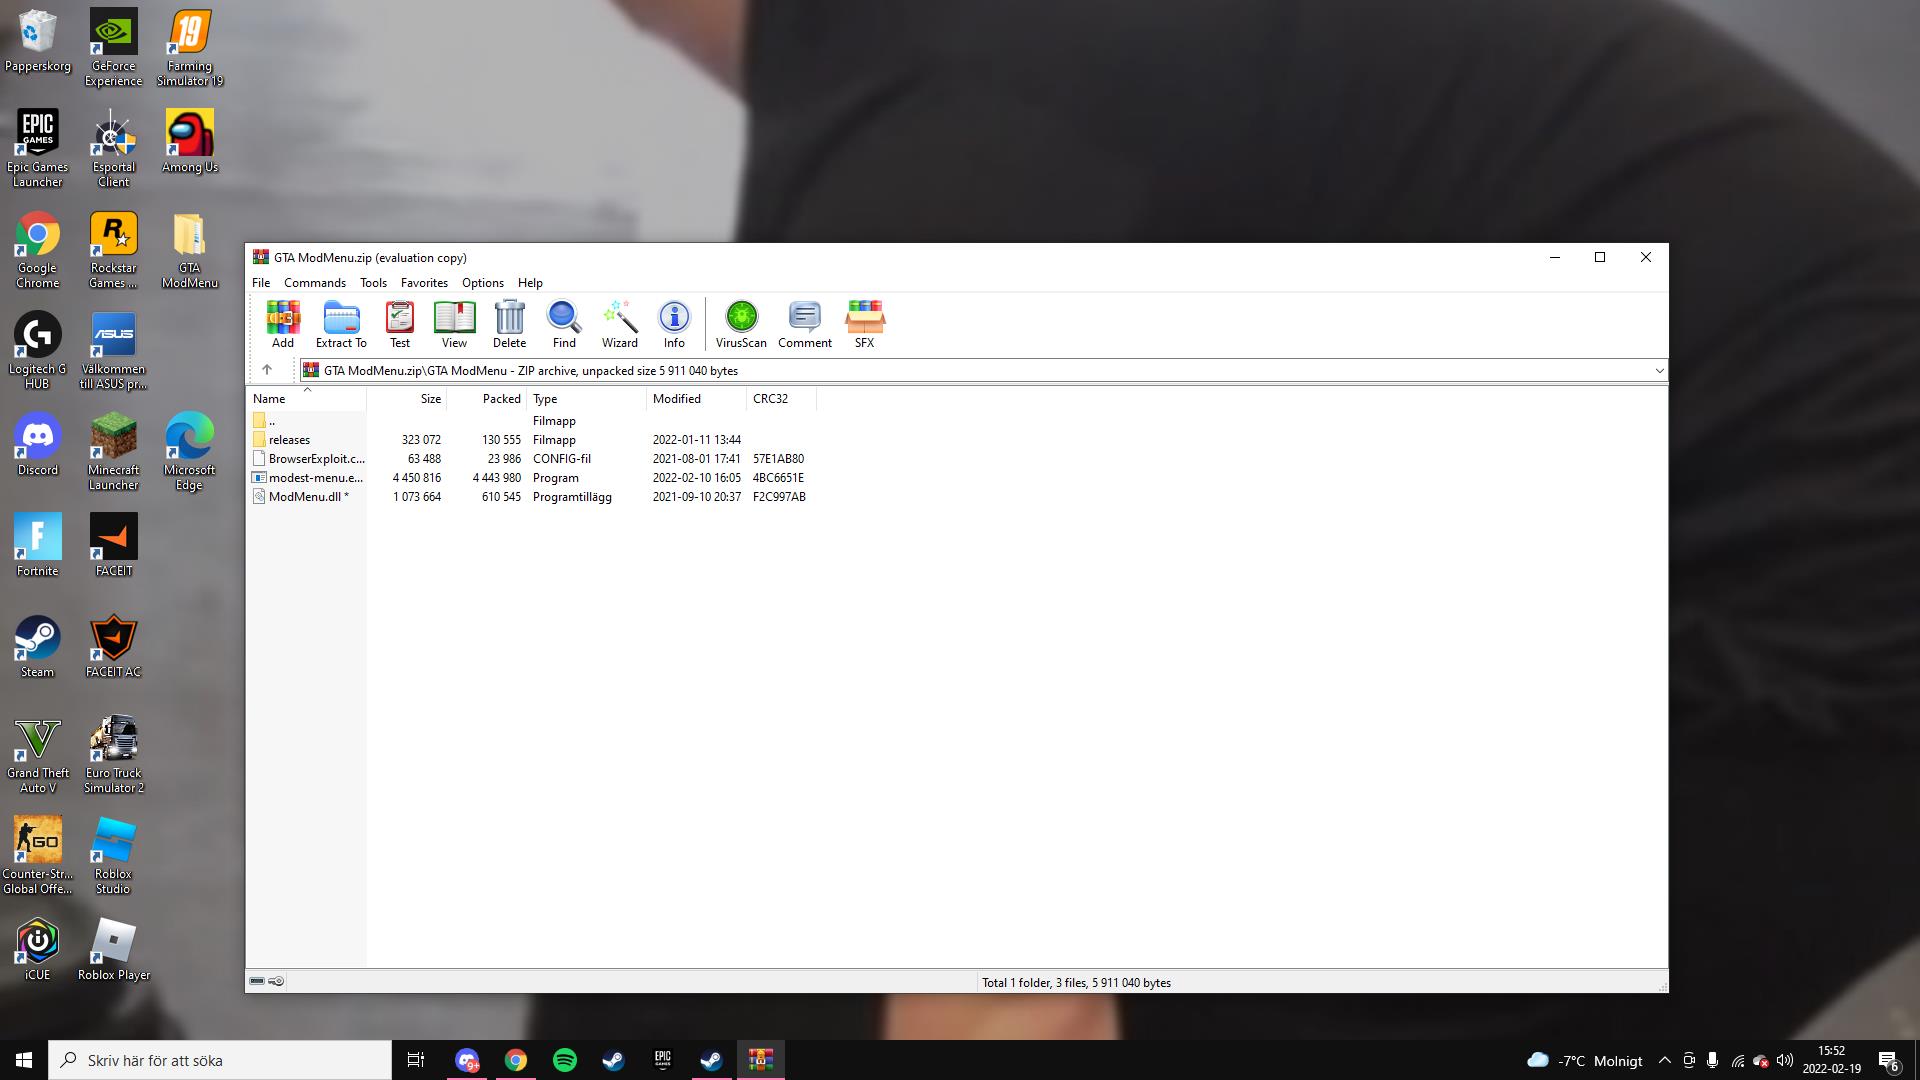Click the SFX toolbar icon
The width and height of the screenshot is (1920, 1080).
[x=864, y=323]
